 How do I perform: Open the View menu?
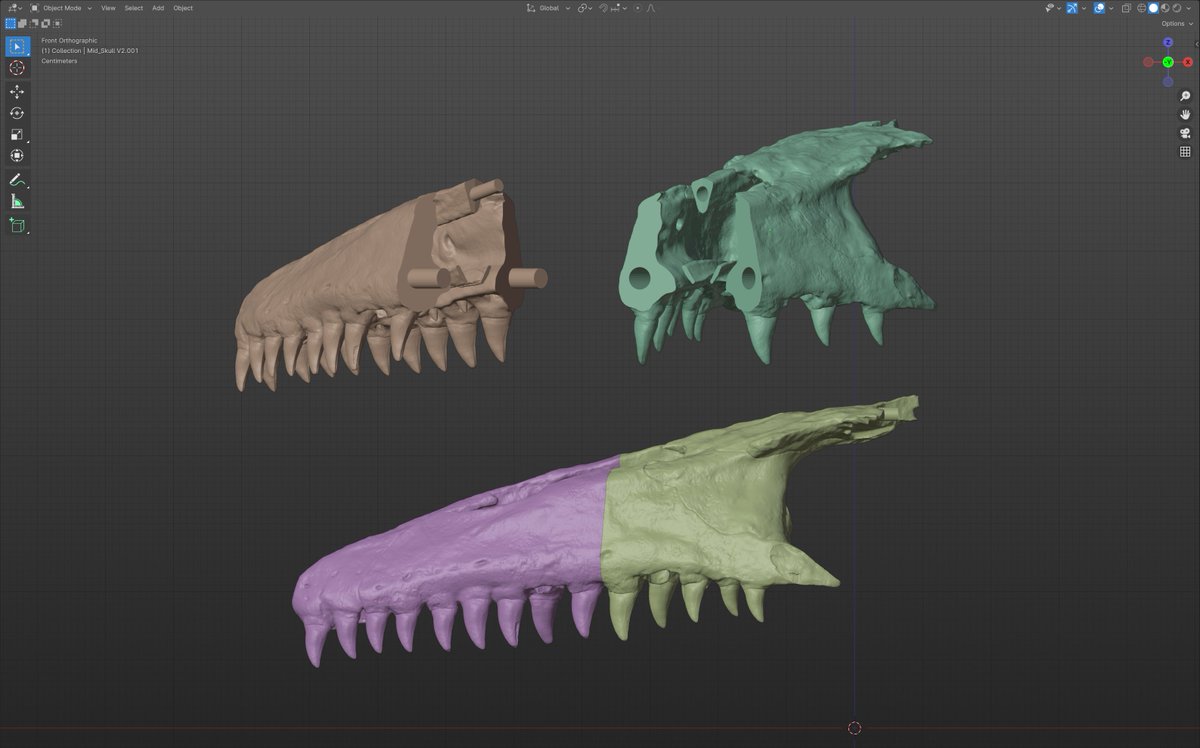(x=108, y=8)
